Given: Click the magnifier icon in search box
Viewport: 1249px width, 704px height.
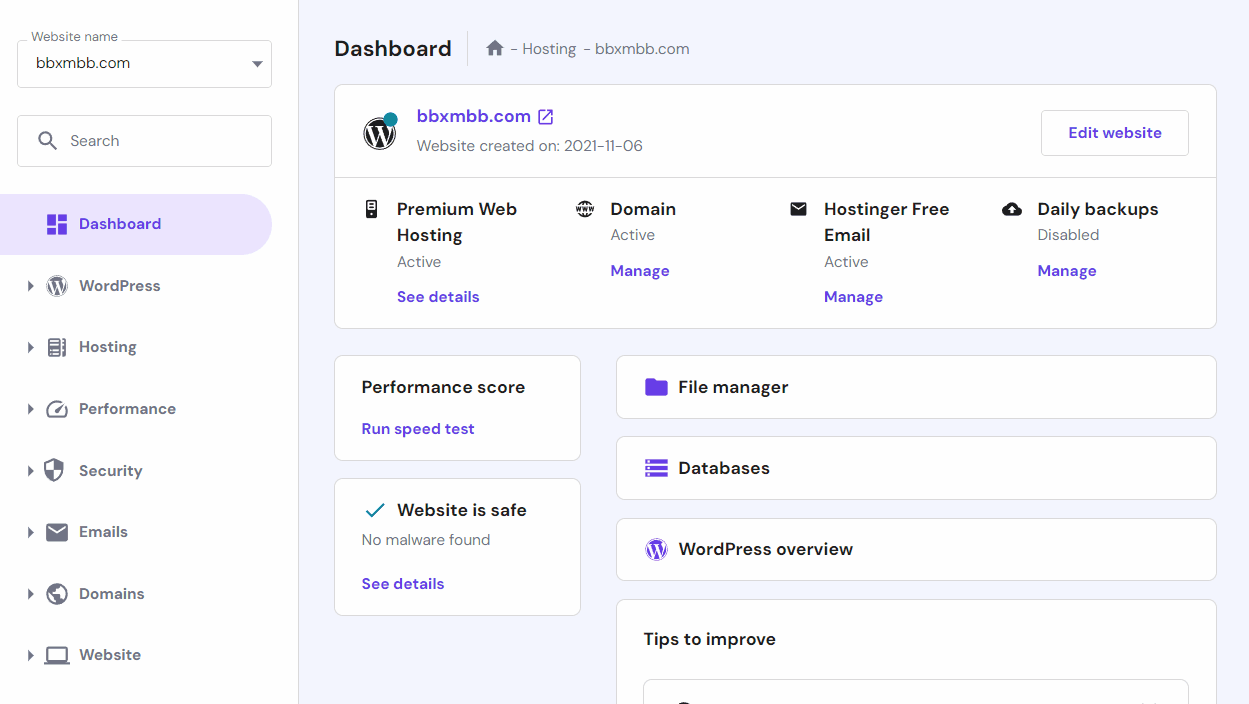Looking at the screenshot, I should [x=47, y=141].
